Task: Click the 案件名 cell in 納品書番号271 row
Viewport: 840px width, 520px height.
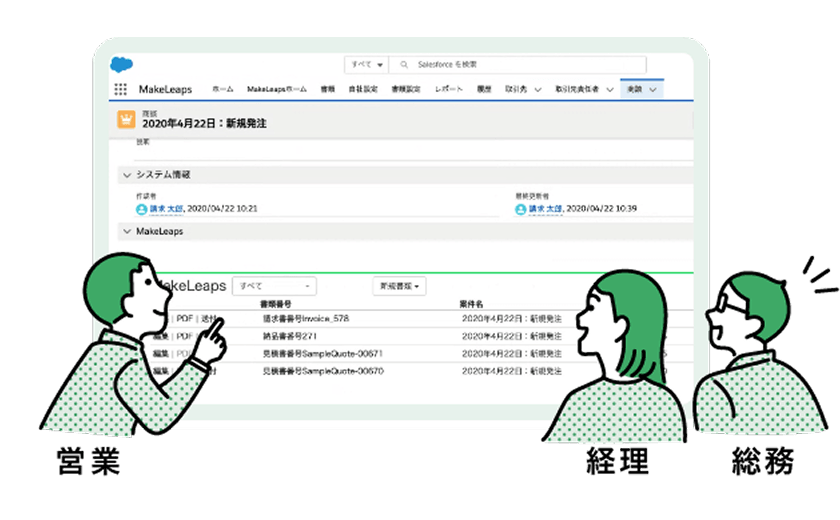Action: pyautogui.click(x=512, y=336)
